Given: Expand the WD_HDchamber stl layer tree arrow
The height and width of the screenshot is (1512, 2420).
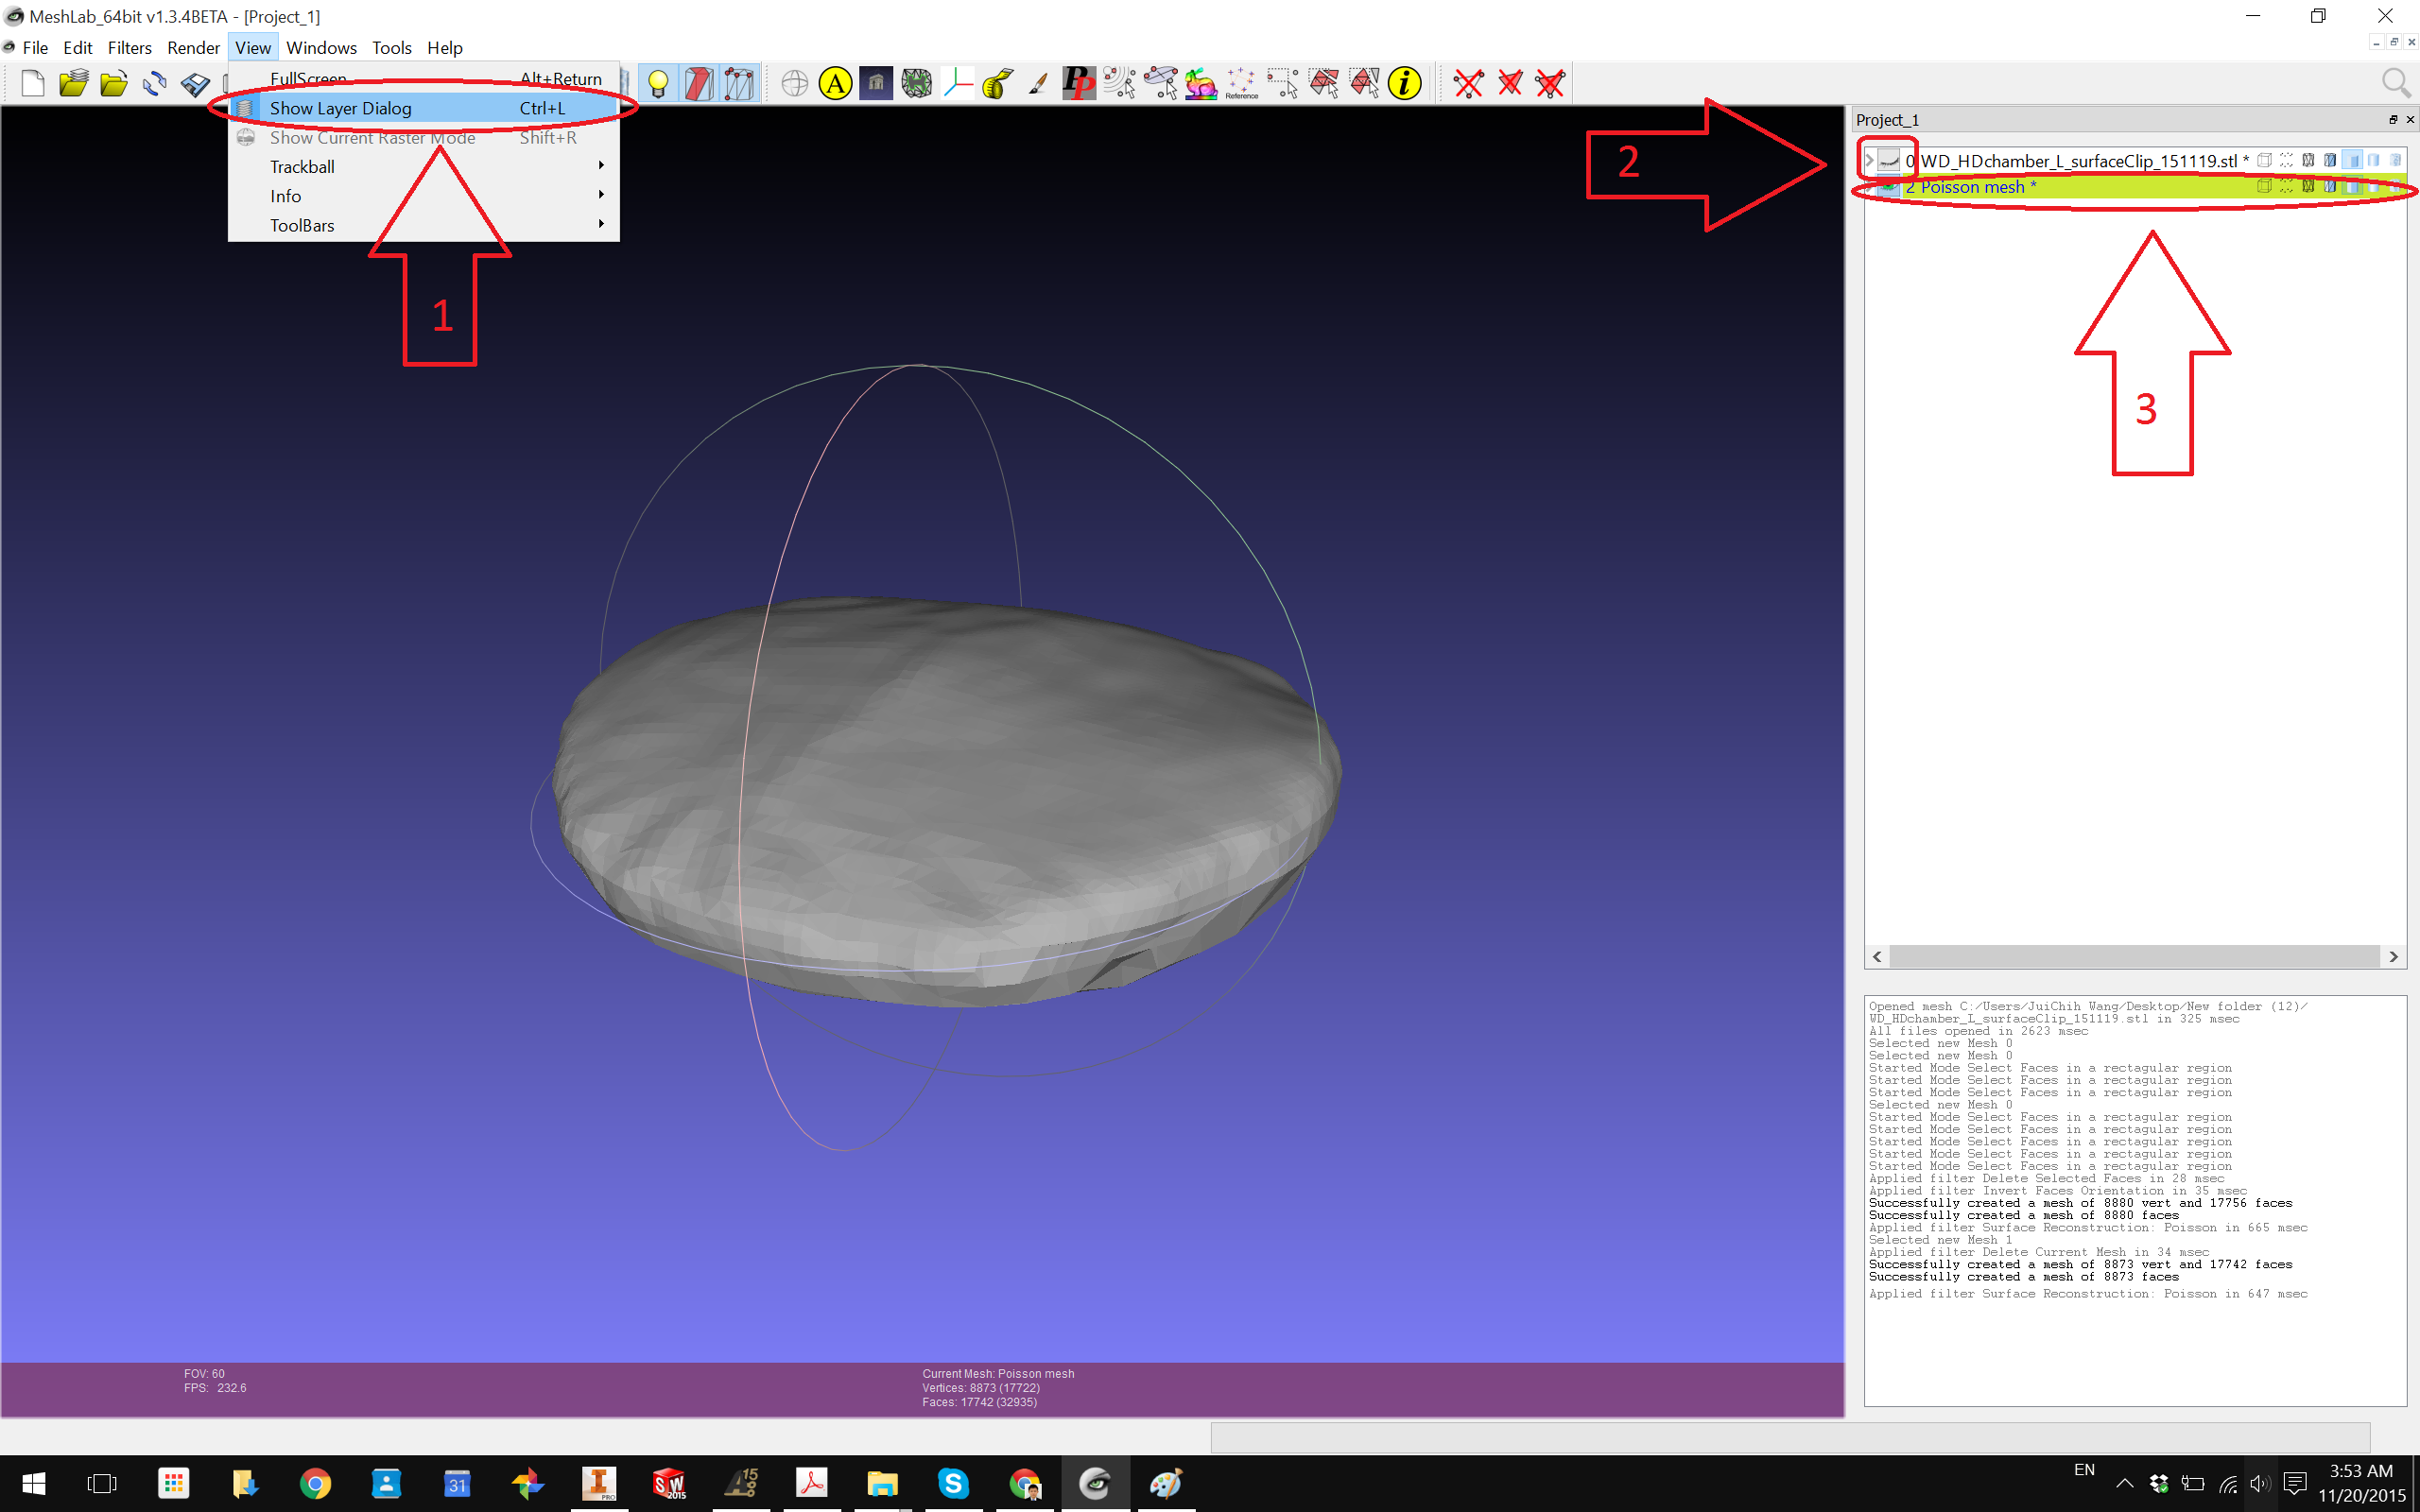Looking at the screenshot, I should [1868, 160].
